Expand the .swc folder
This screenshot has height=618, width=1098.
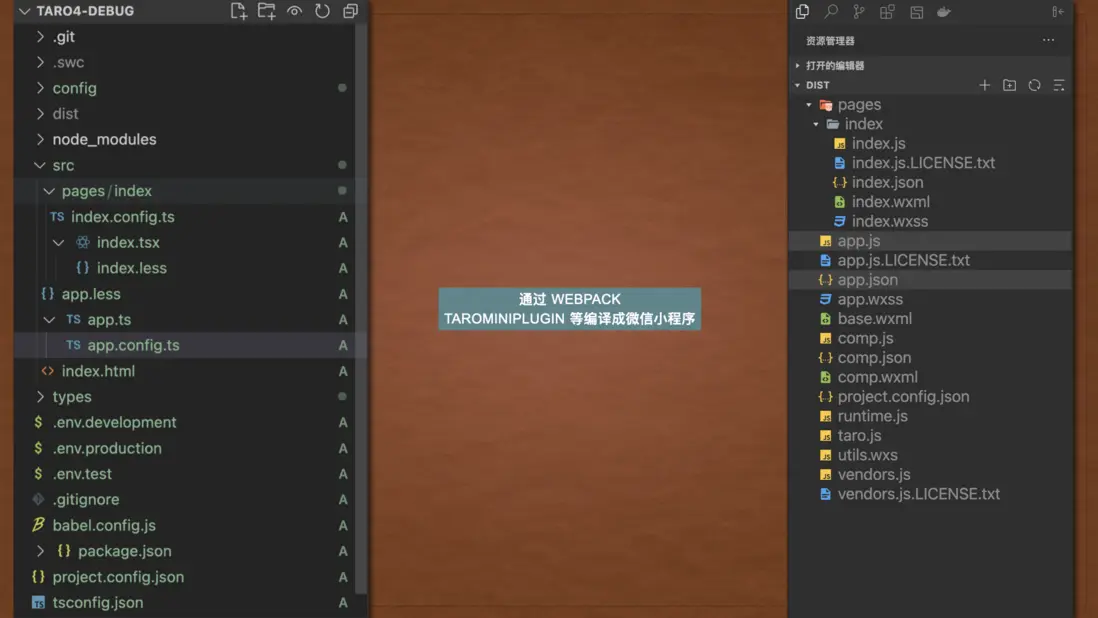[x=40, y=62]
